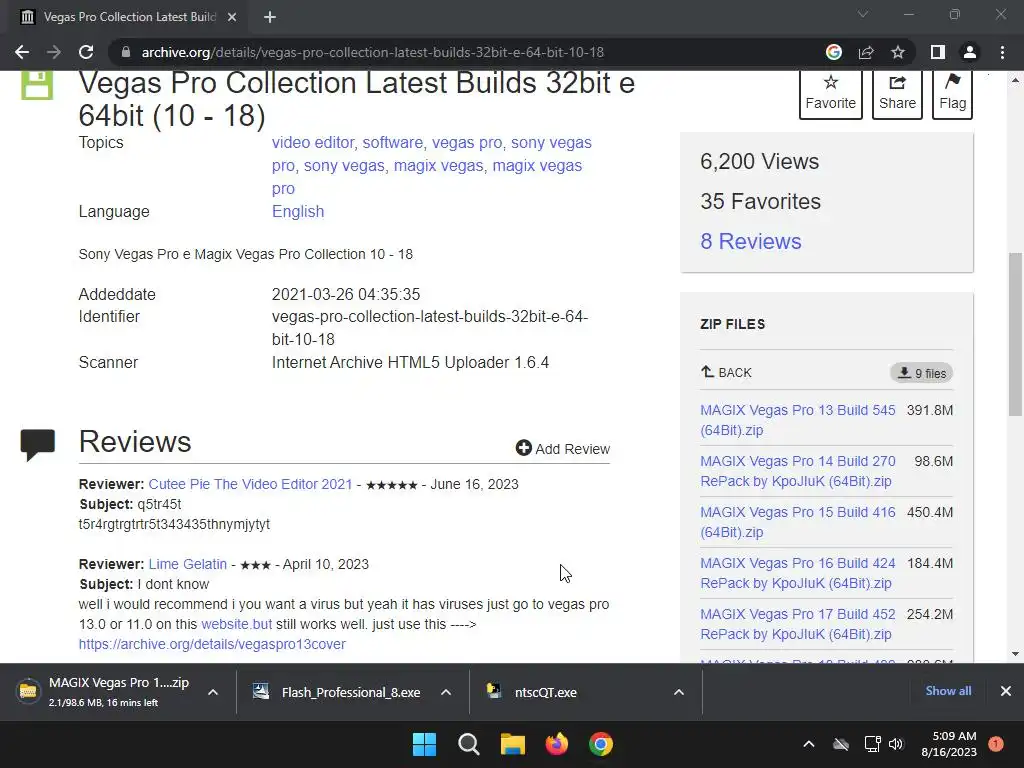1024x768 pixels.
Task: Open Chrome from taskbar
Action: [x=601, y=744]
